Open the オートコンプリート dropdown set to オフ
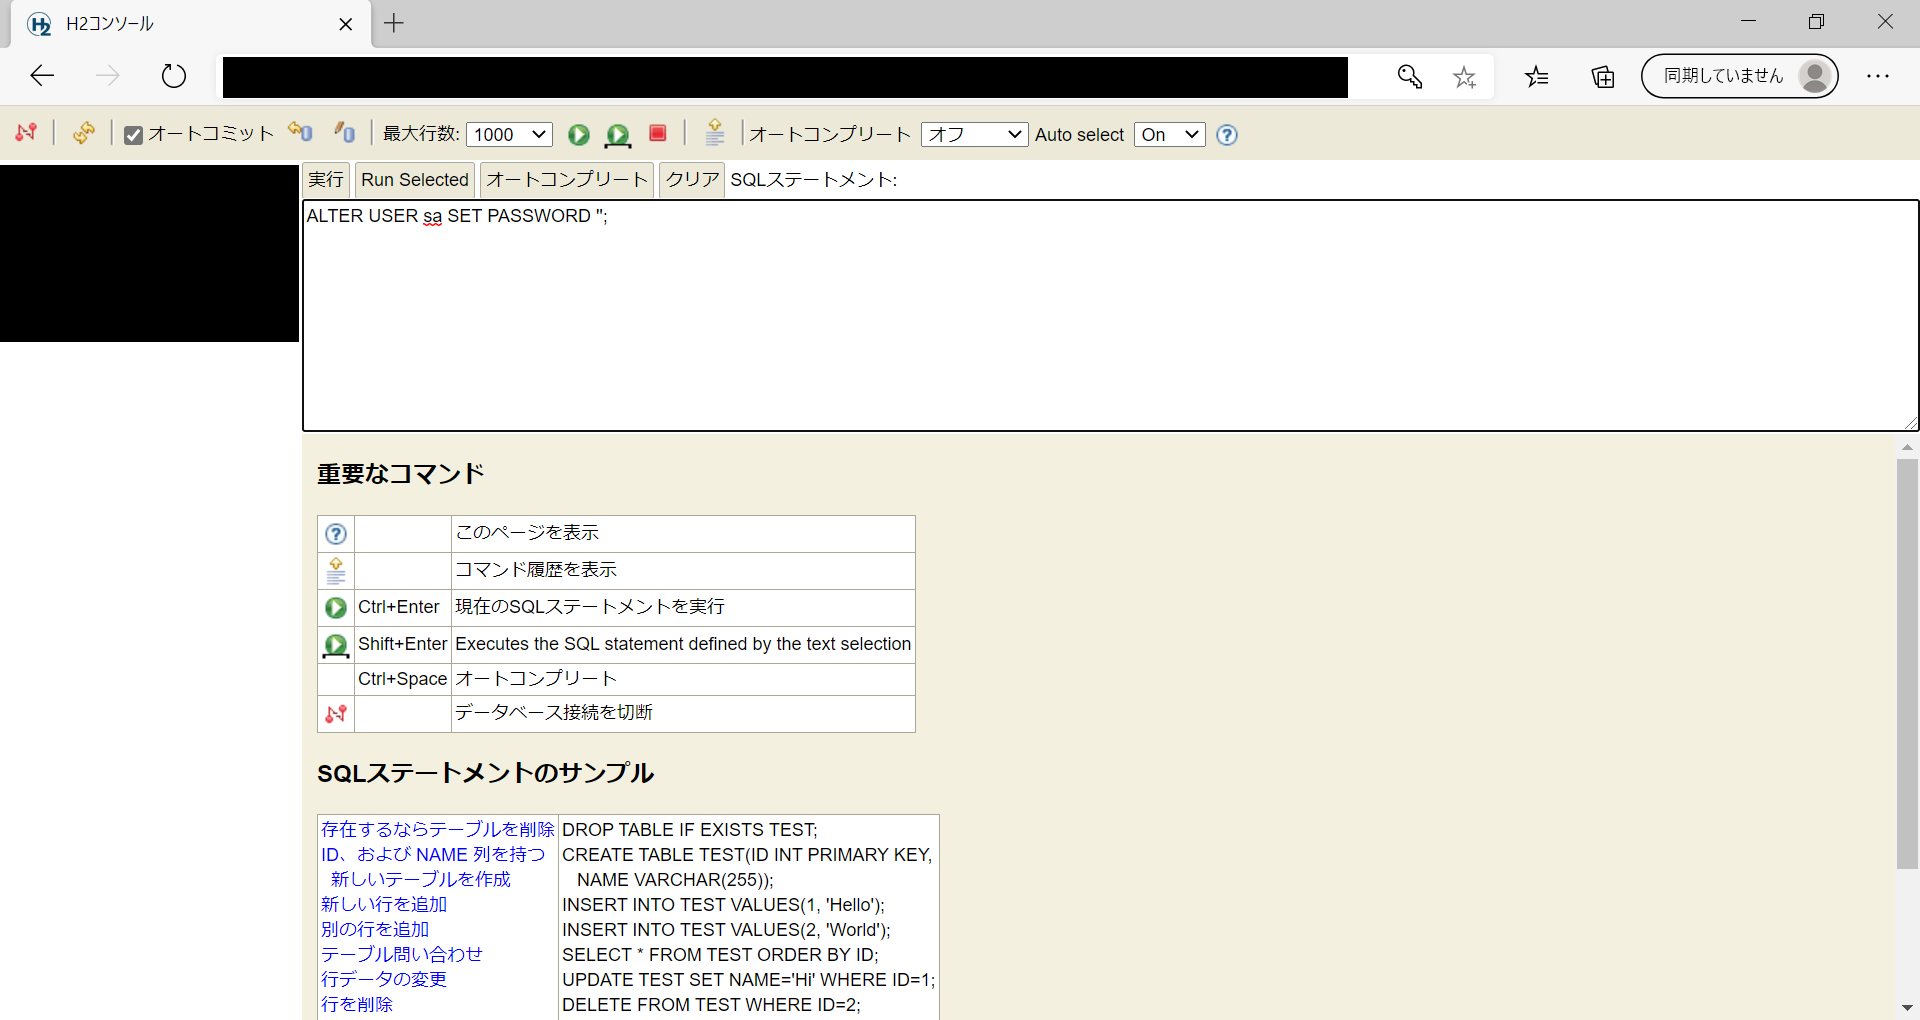This screenshot has width=1920, height=1020. pos(974,134)
